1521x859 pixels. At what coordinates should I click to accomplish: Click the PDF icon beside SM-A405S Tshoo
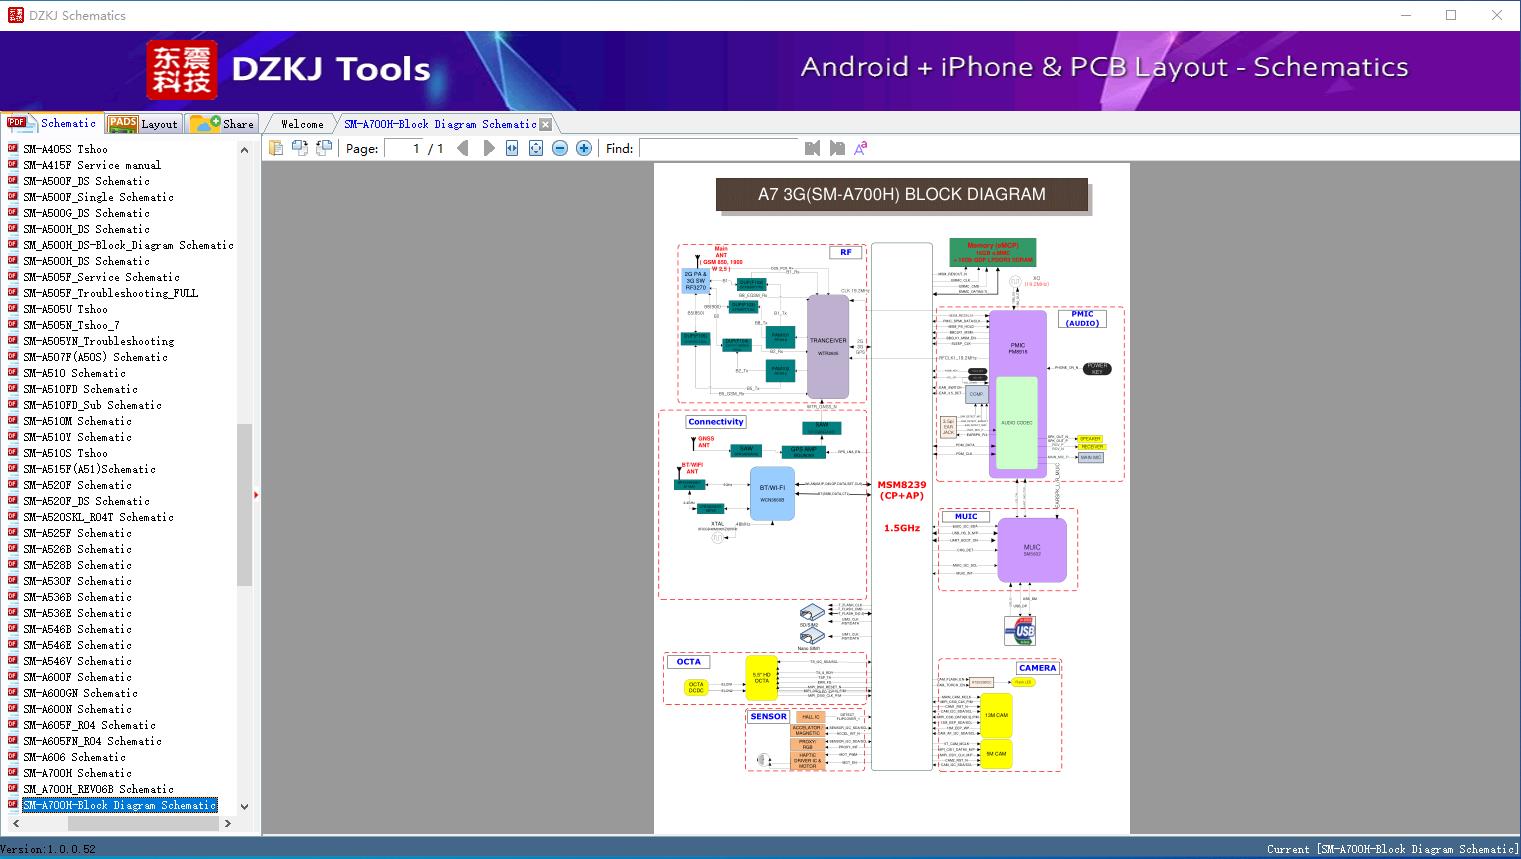pyautogui.click(x=13, y=149)
